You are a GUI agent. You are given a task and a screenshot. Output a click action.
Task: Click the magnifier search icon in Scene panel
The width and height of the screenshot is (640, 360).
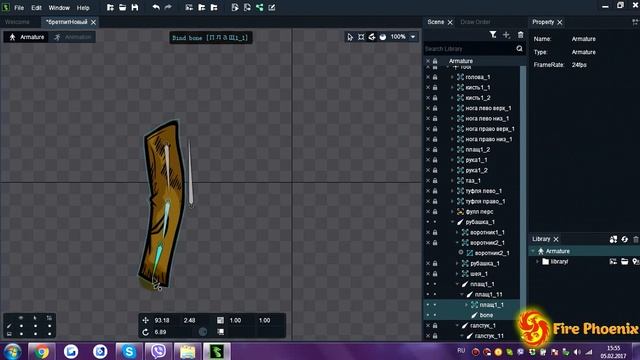[x=519, y=49]
